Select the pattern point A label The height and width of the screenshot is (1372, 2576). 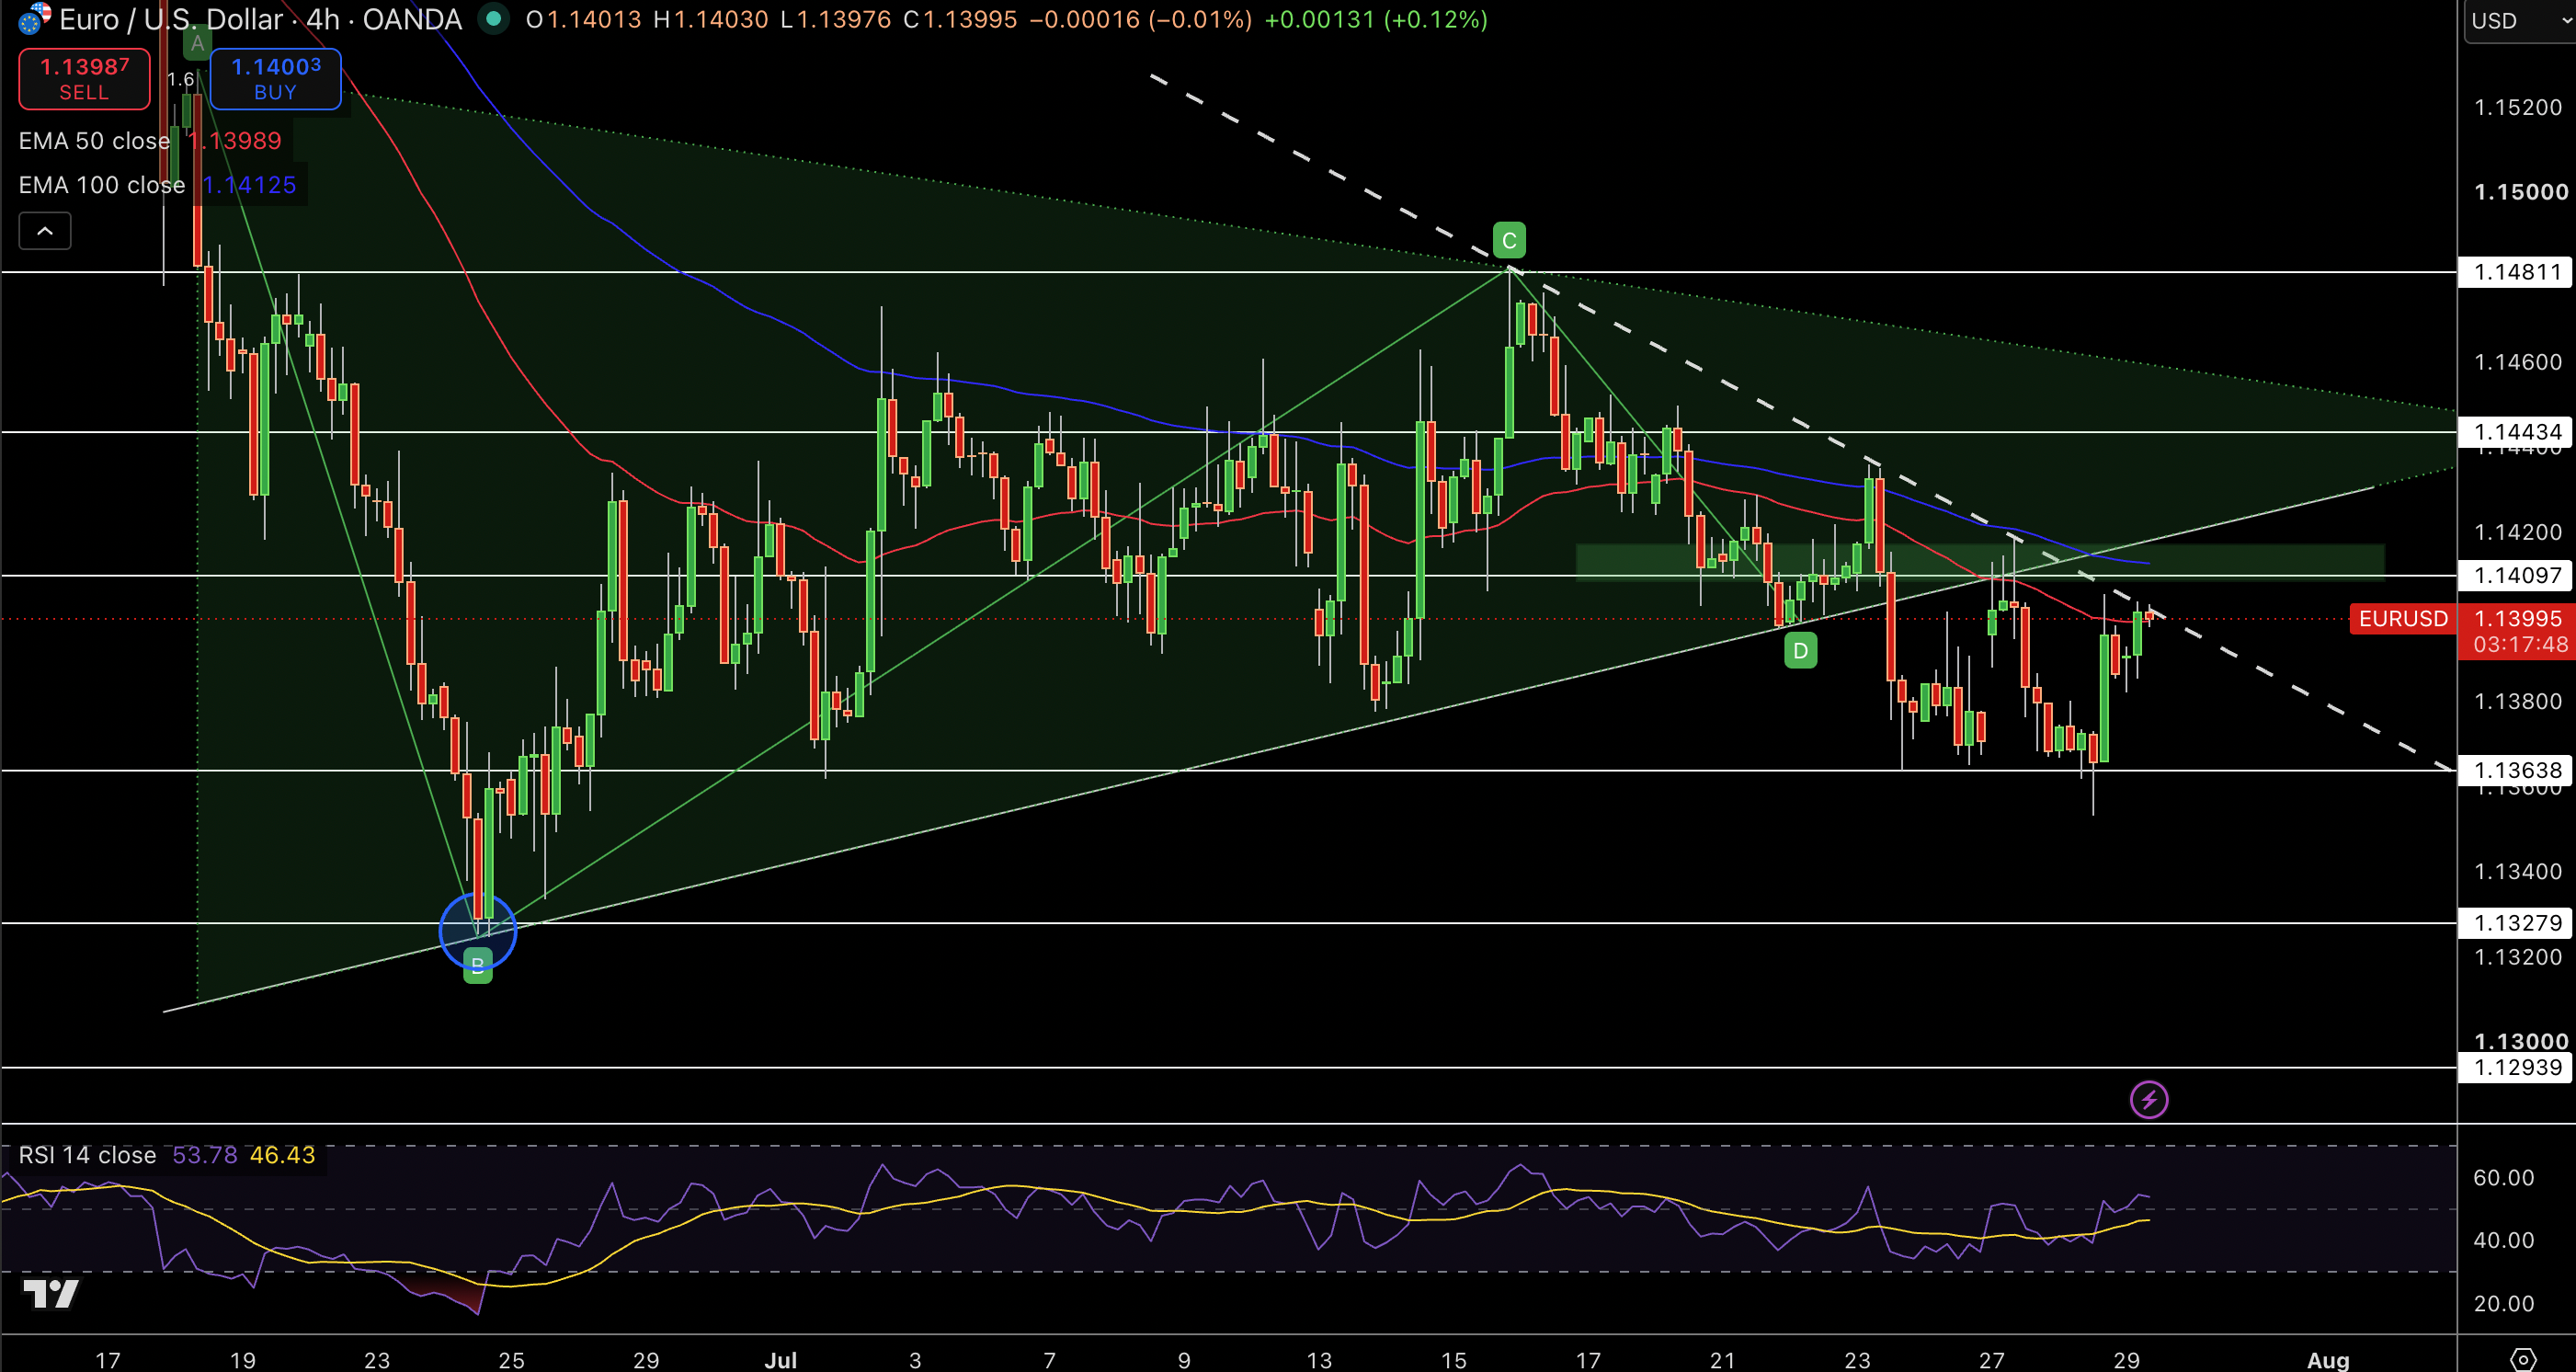(x=197, y=43)
